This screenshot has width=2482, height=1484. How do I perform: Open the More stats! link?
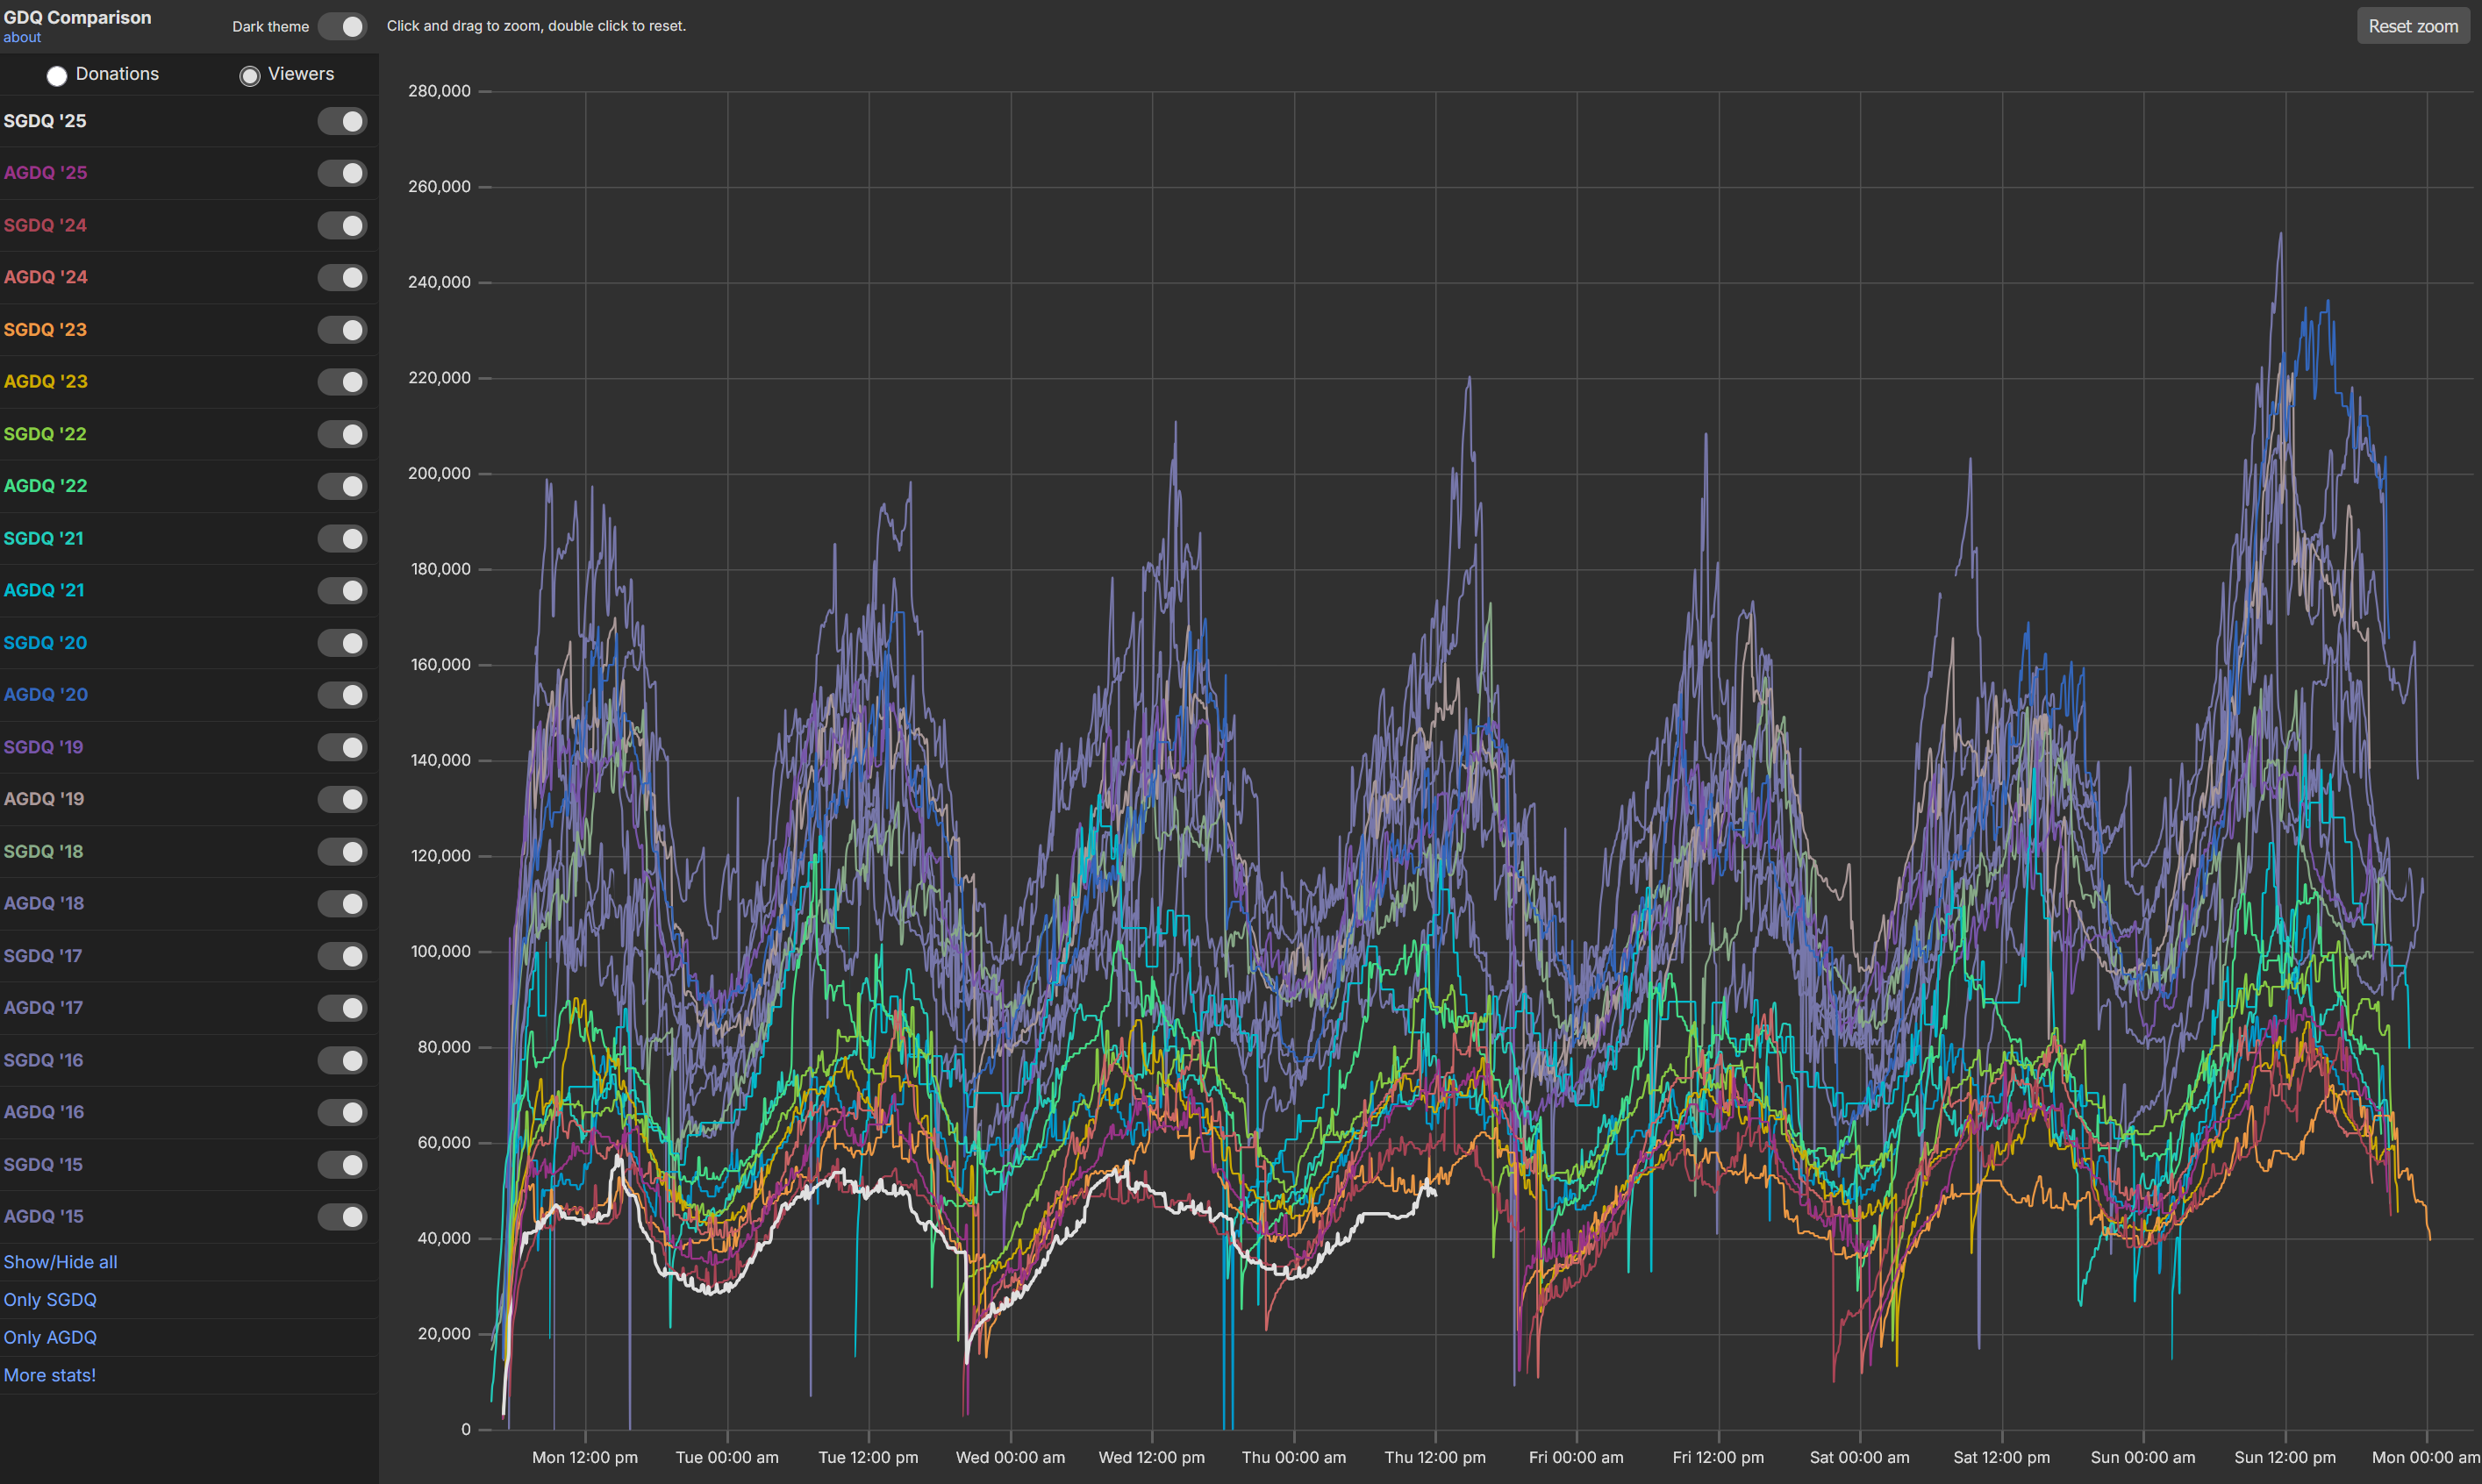point(50,1375)
